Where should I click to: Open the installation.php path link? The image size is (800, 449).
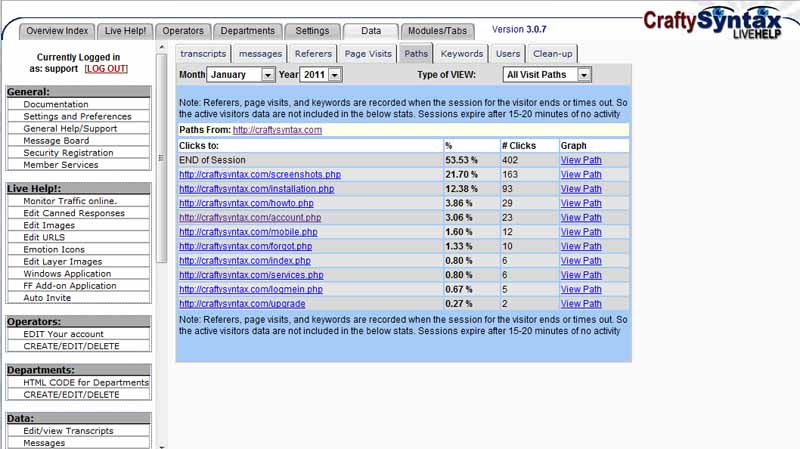(257, 189)
